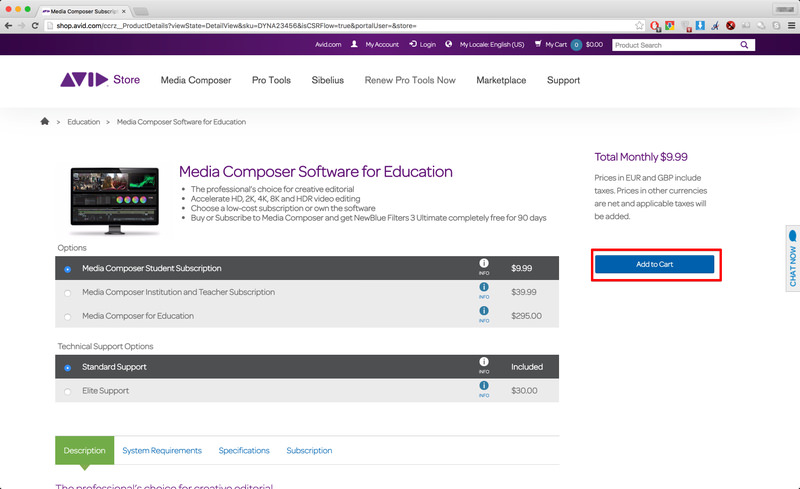Viewport: 800px width, 489px height.
Task: Close the Media Composer browser tab
Action: pos(123,11)
